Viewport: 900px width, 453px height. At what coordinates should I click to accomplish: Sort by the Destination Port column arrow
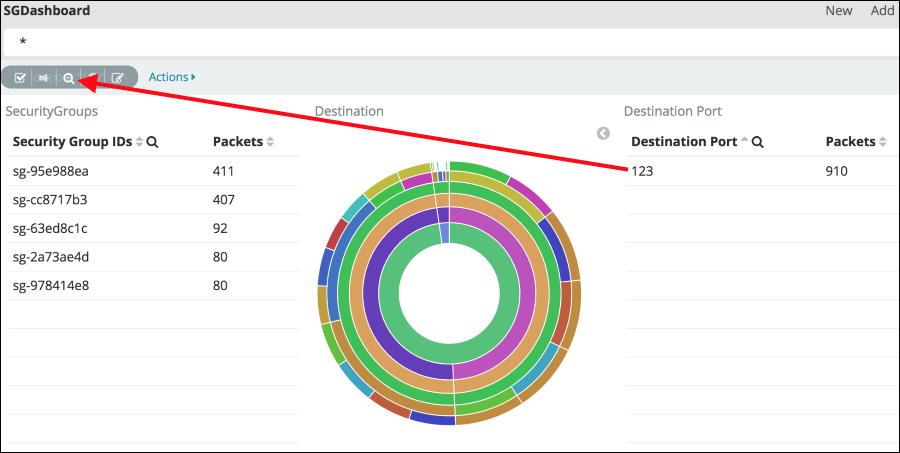(x=744, y=142)
